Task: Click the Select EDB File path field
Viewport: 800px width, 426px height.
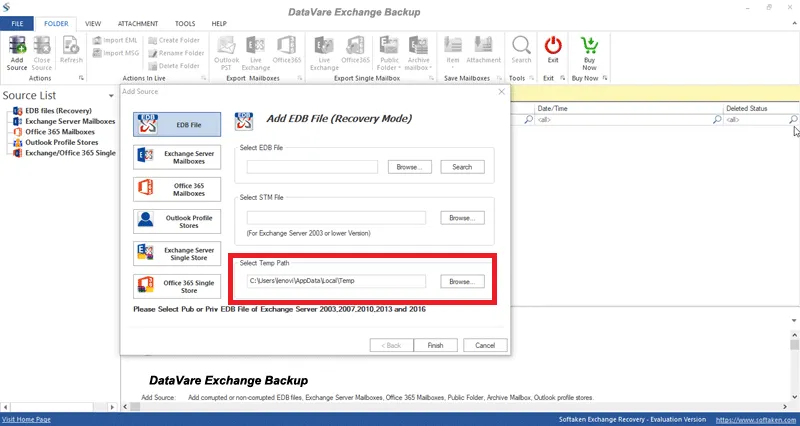Action: coord(312,167)
